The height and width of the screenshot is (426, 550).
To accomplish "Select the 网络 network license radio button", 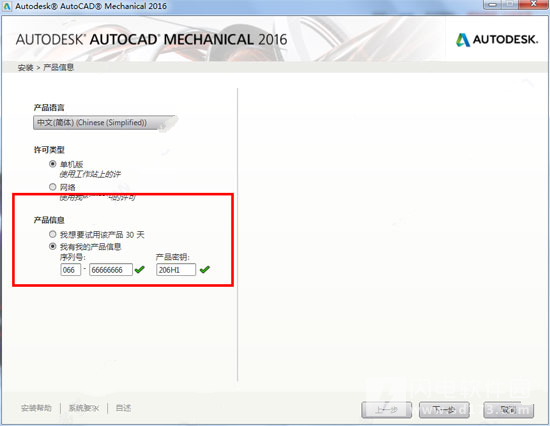I will (53, 187).
